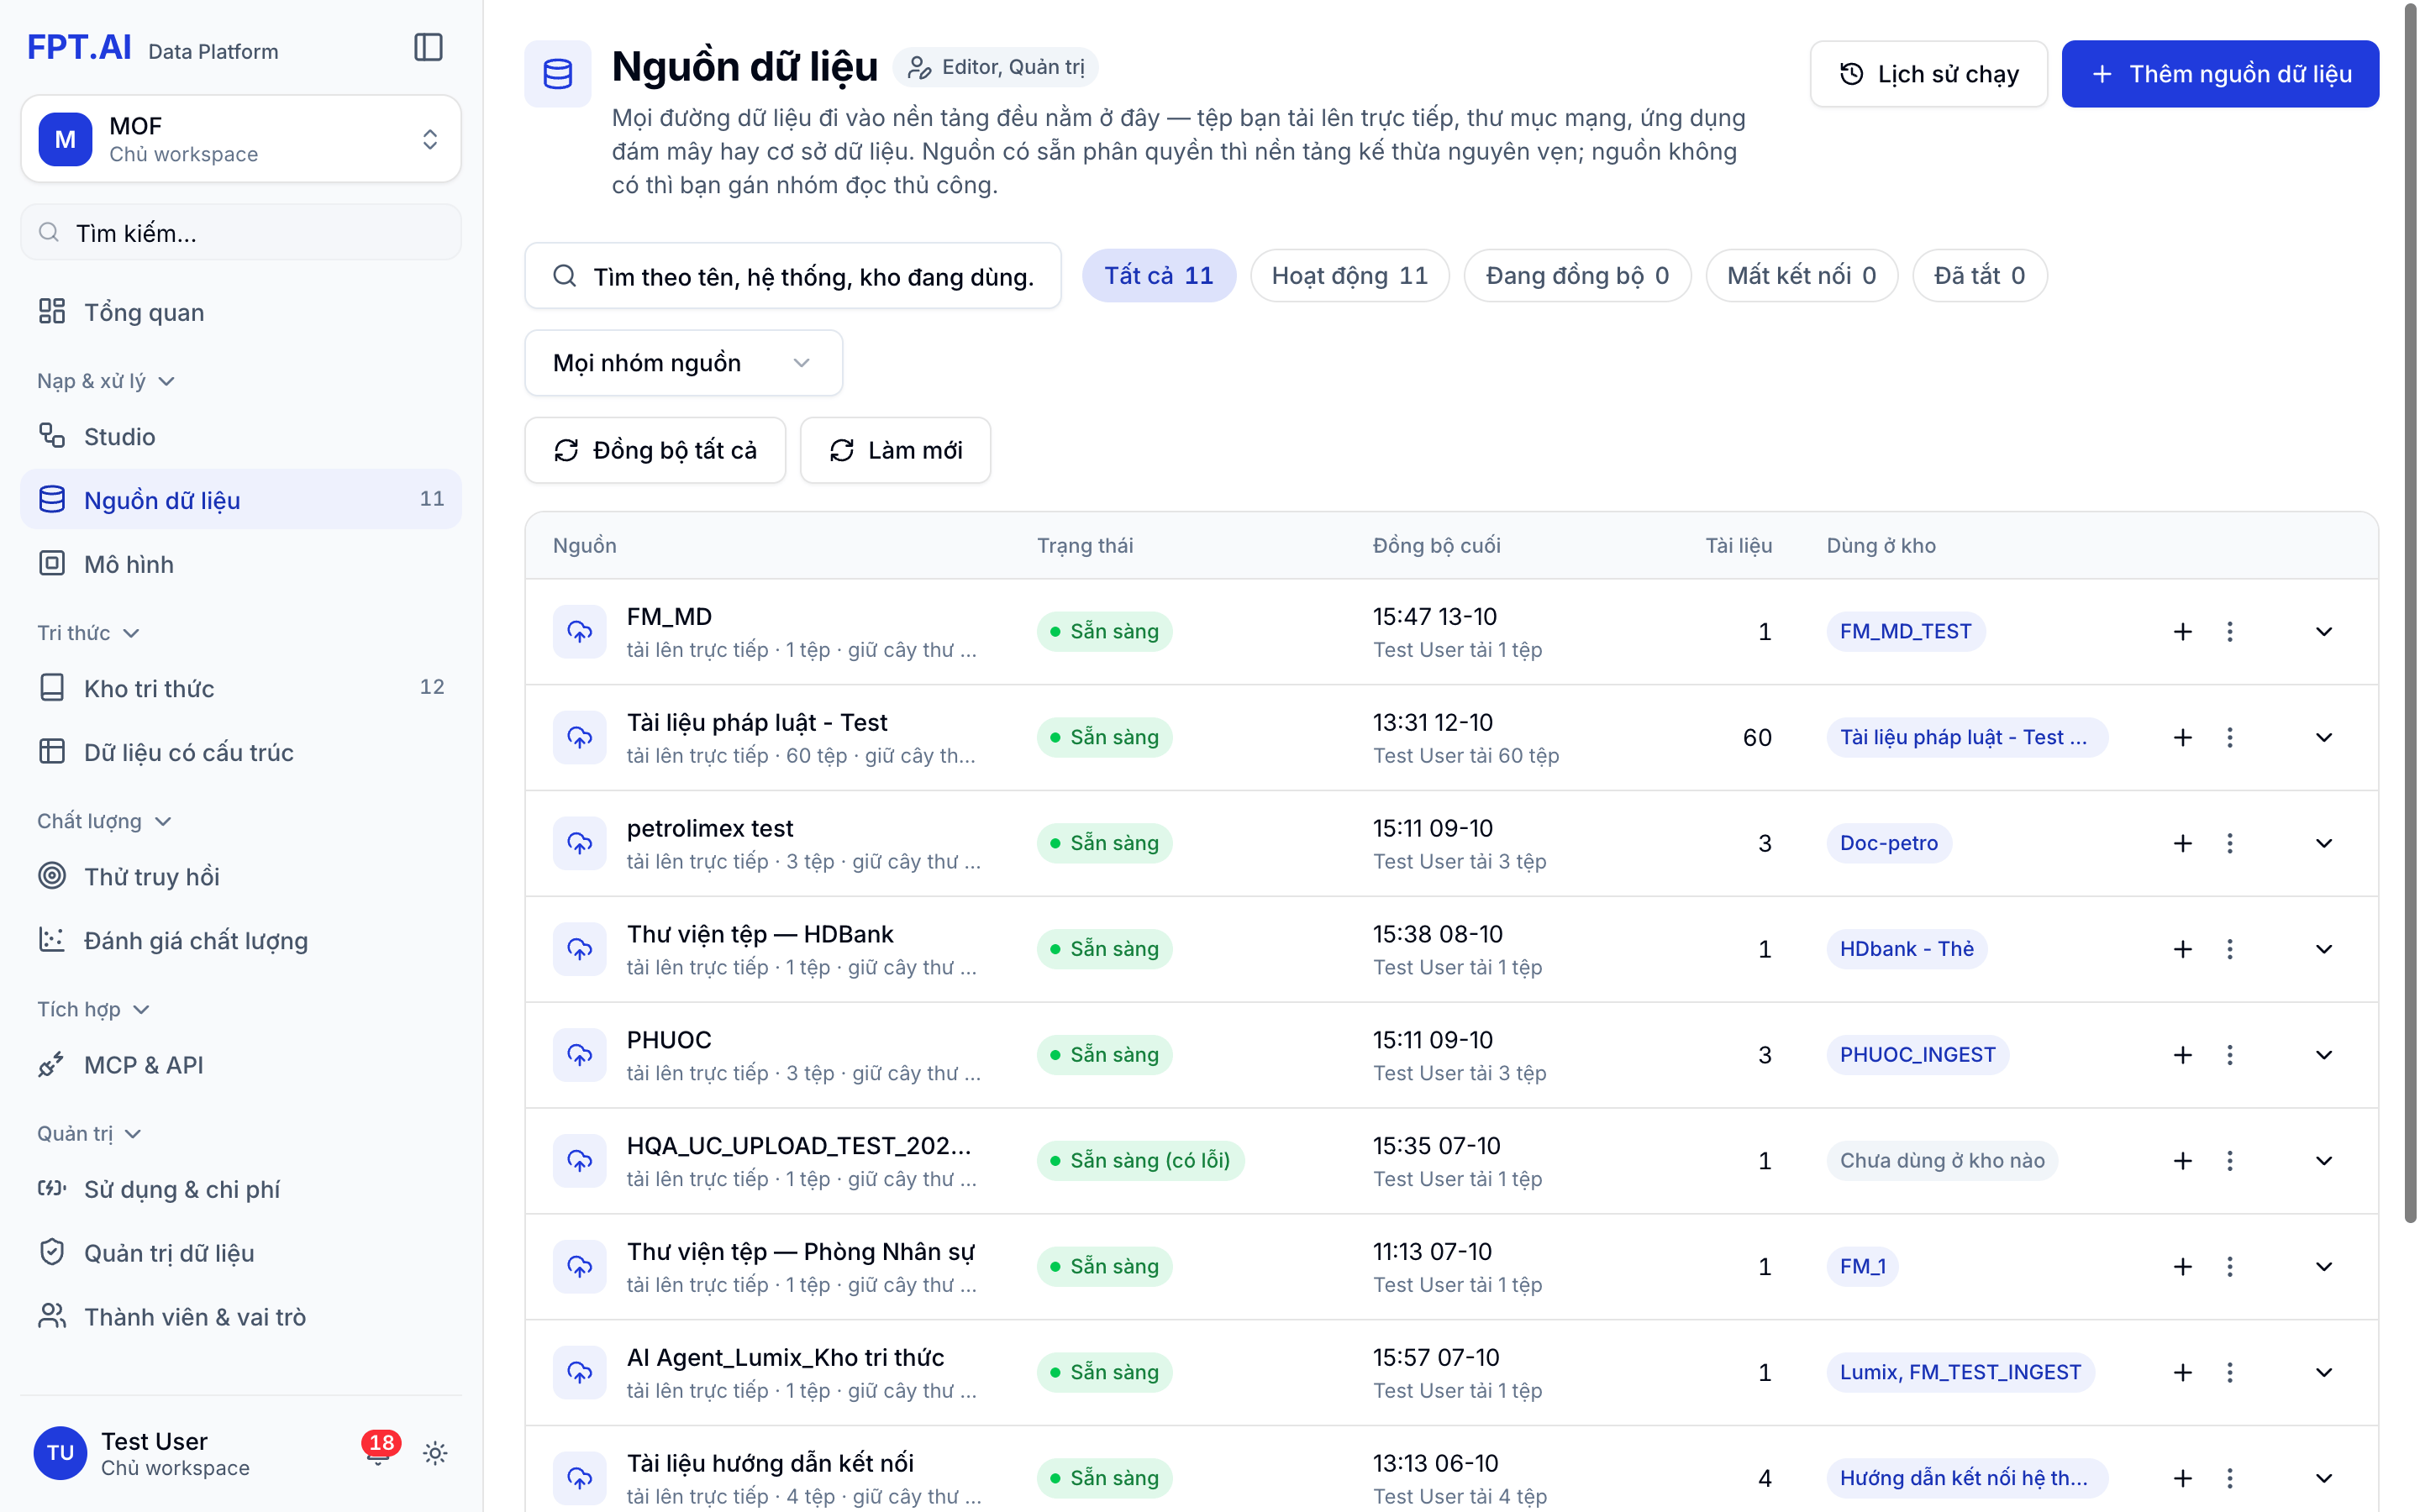Click the plus icon in FM_MD row
Viewport: 2420px width, 1512px height.
click(x=2182, y=632)
